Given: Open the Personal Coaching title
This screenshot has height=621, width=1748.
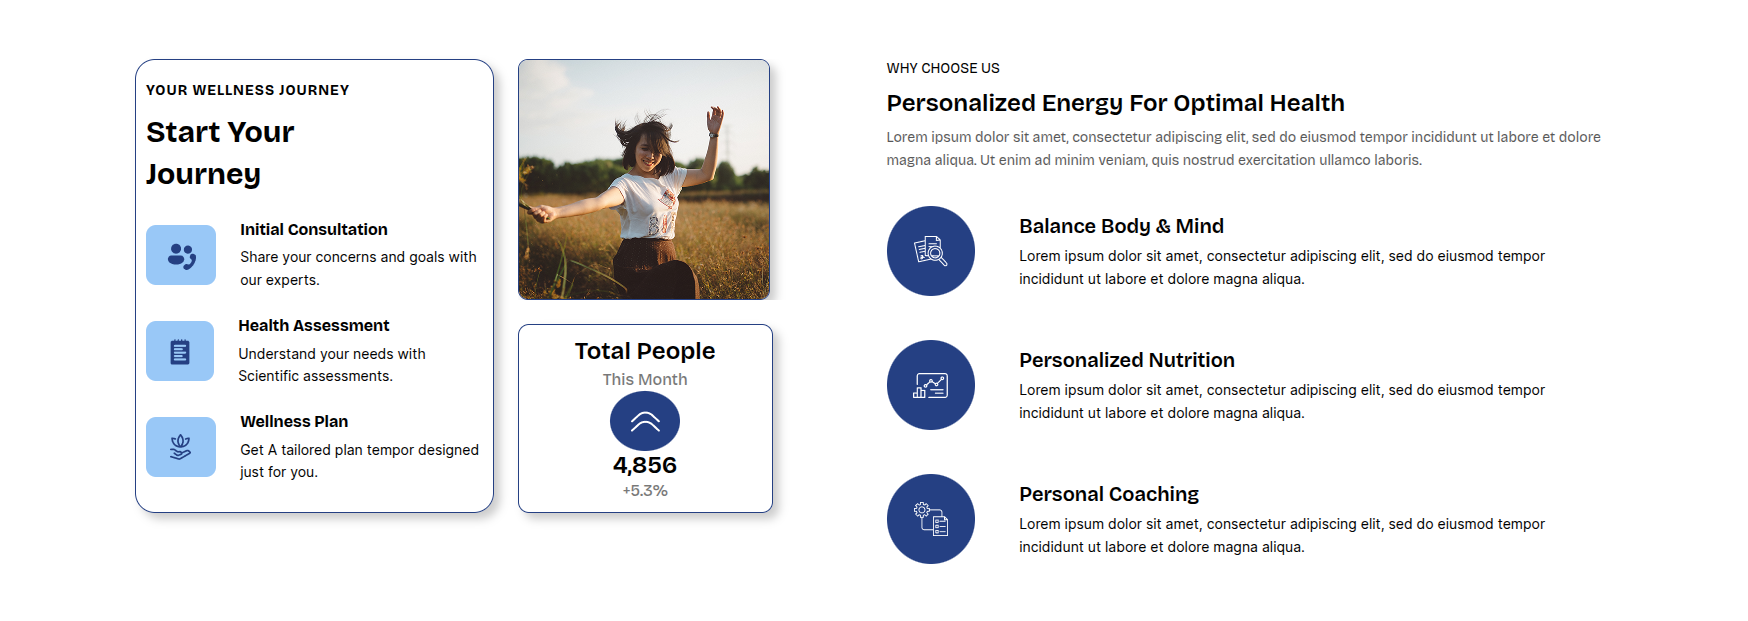Looking at the screenshot, I should pyautogui.click(x=1109, y=494).
